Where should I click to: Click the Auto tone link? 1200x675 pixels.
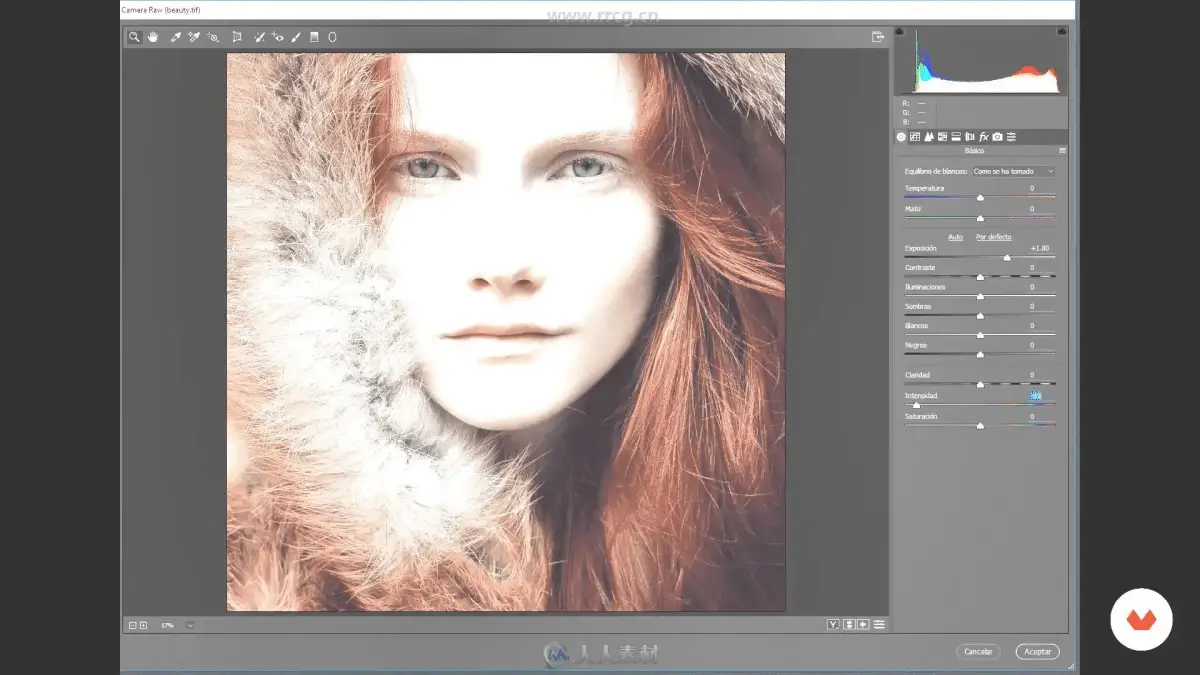tap(955, 237)
